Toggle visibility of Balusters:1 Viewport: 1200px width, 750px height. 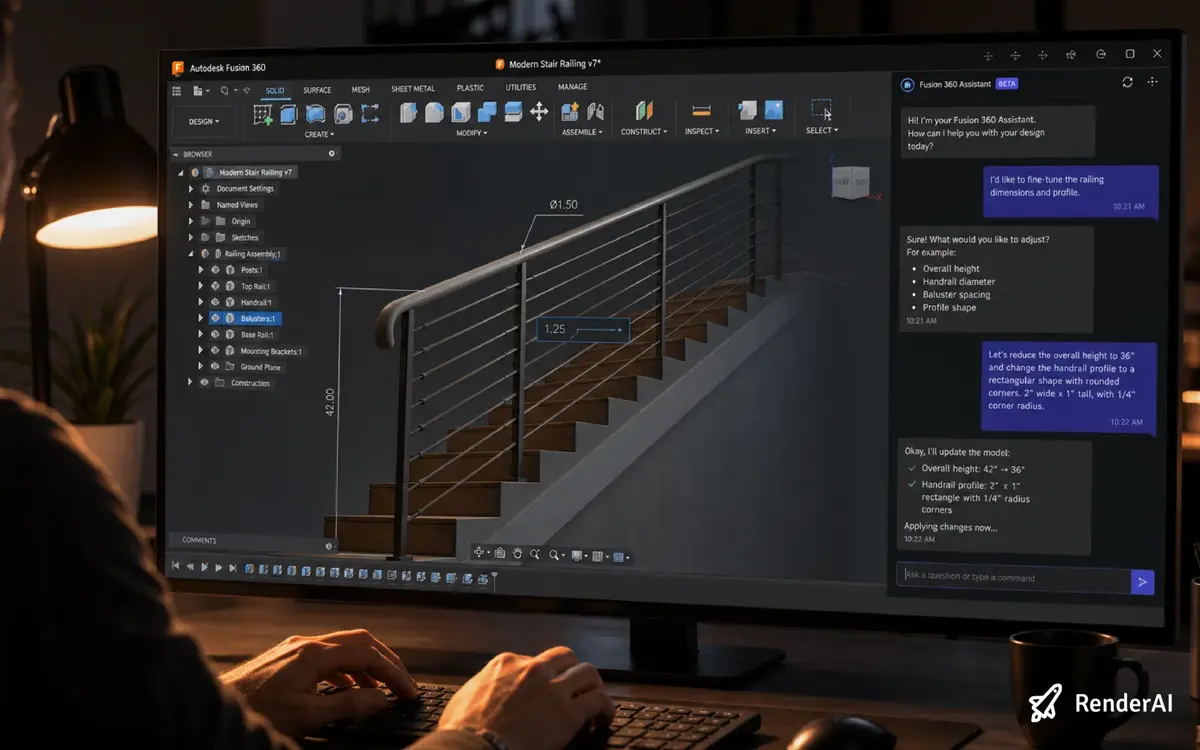click(x=214, y=318)
